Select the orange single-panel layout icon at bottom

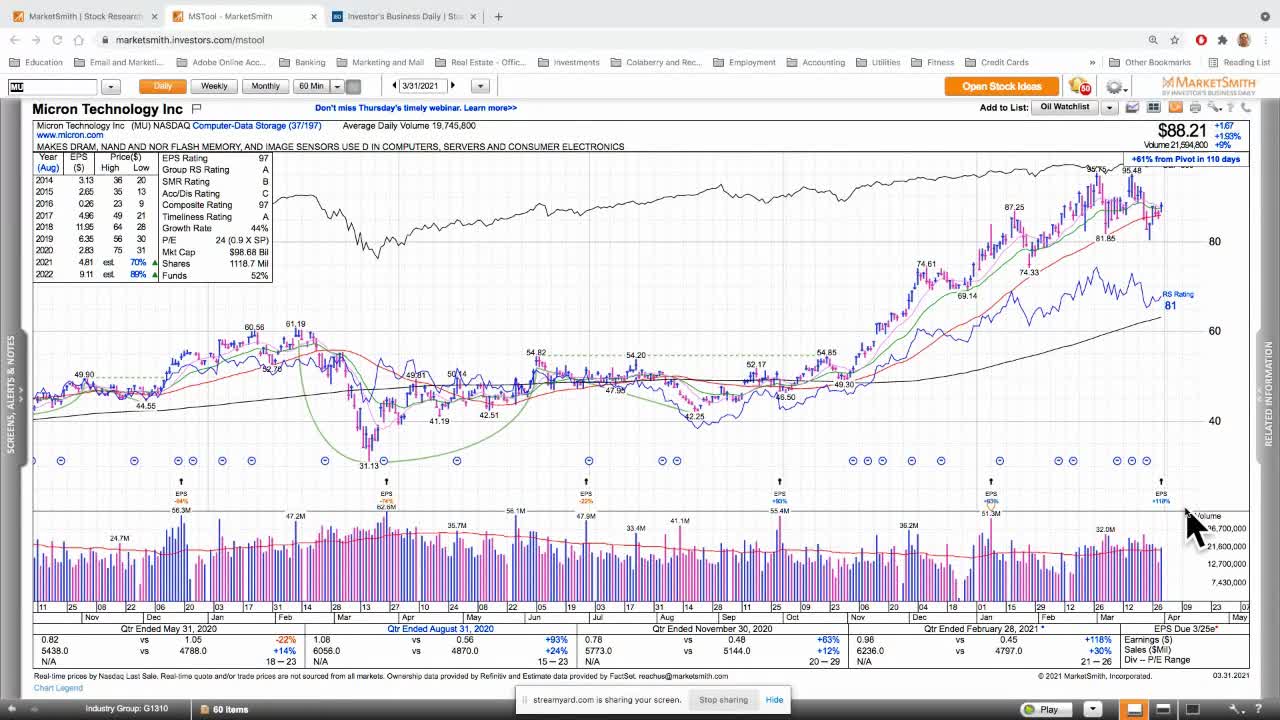pos(1135,709)
